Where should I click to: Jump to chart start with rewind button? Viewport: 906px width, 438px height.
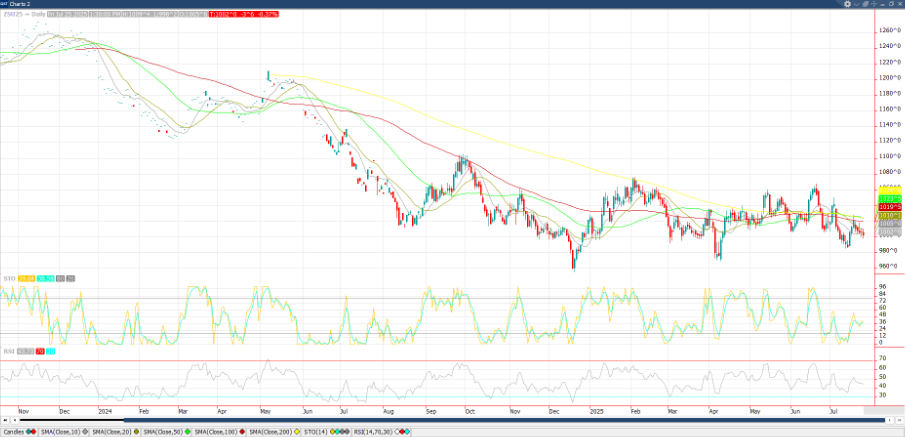click(x=6, y=420)
